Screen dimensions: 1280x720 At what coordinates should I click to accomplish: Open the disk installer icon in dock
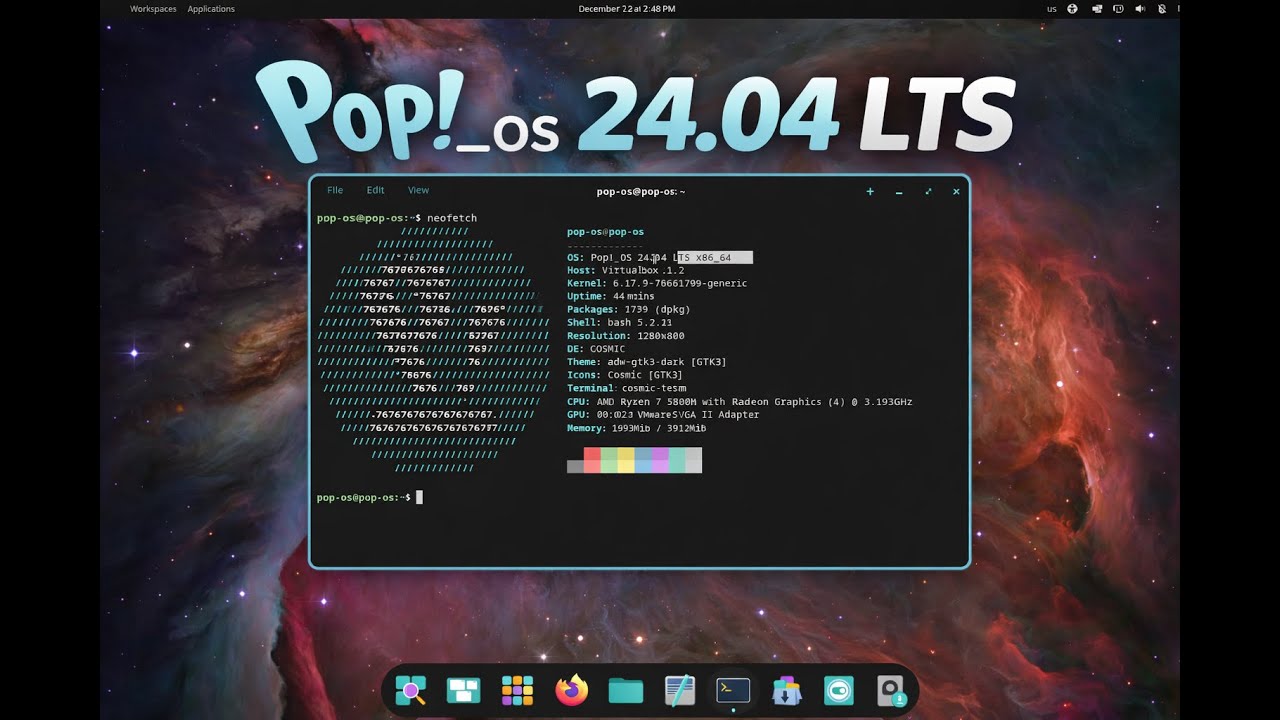coord(891,691)
